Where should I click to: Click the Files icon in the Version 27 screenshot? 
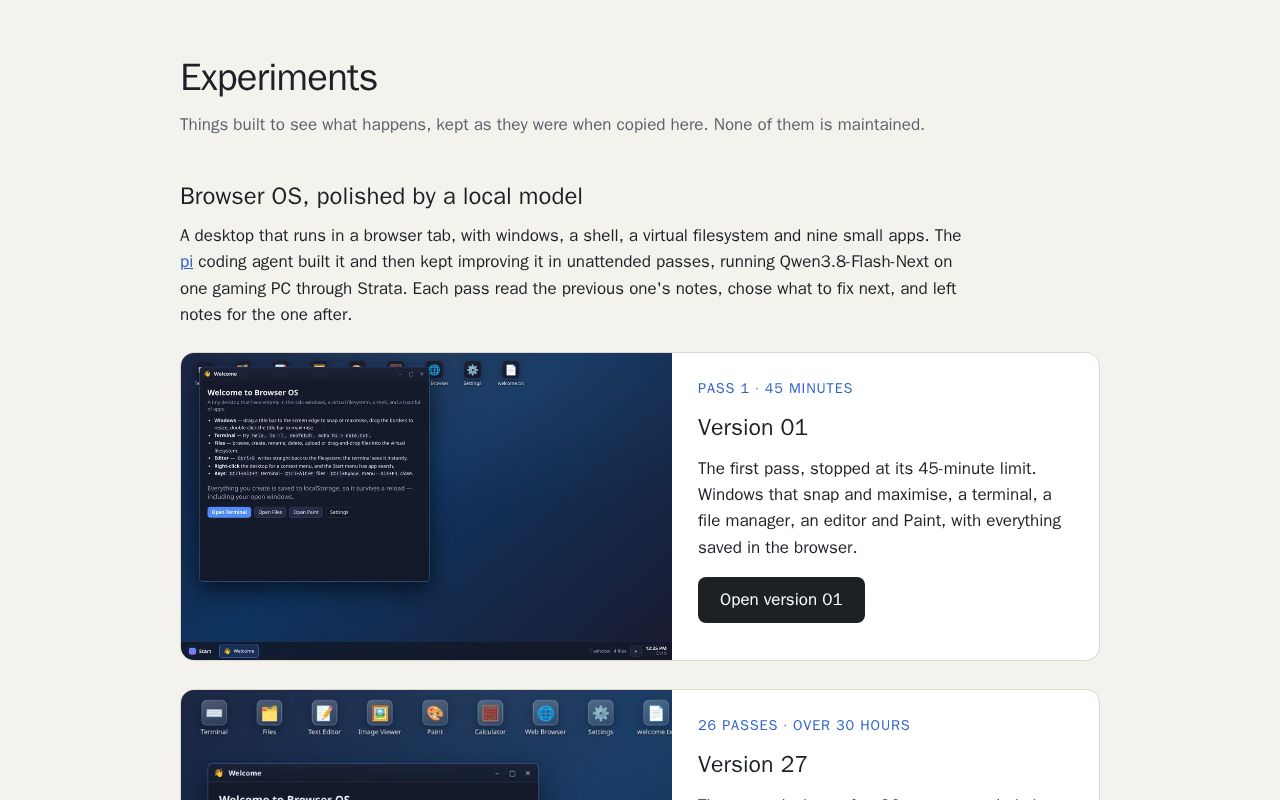point(269,712)
